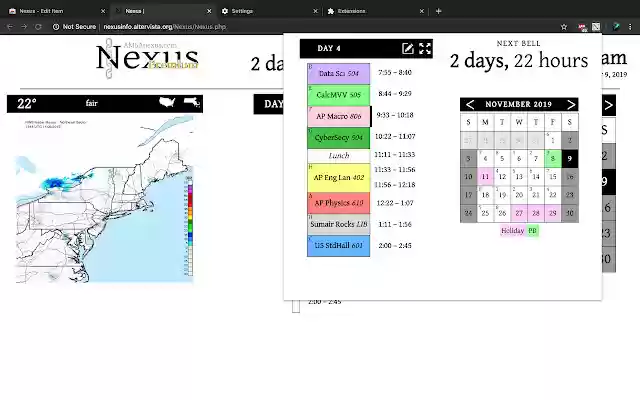Reload the page
640x400 pixels.
(38, 27)
